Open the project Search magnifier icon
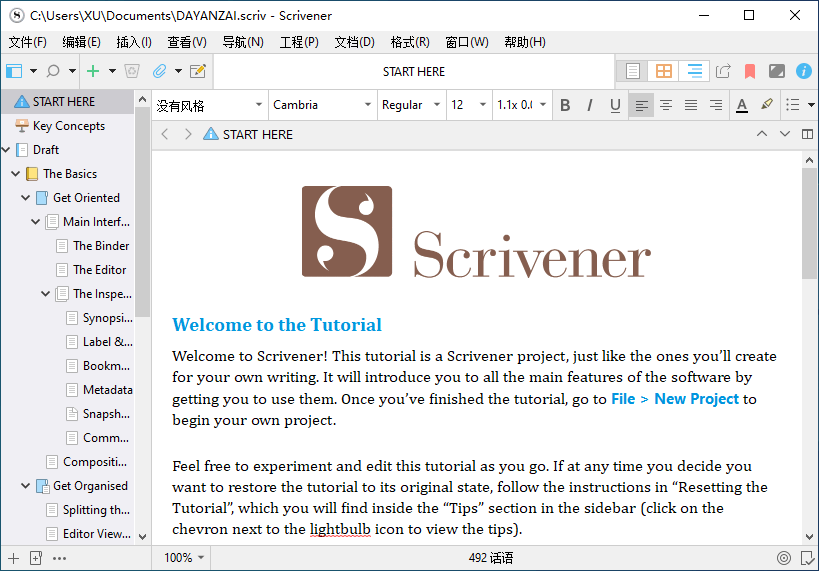Screen dimensions: 819x571 pyautogui.click(x=53, y=71)
